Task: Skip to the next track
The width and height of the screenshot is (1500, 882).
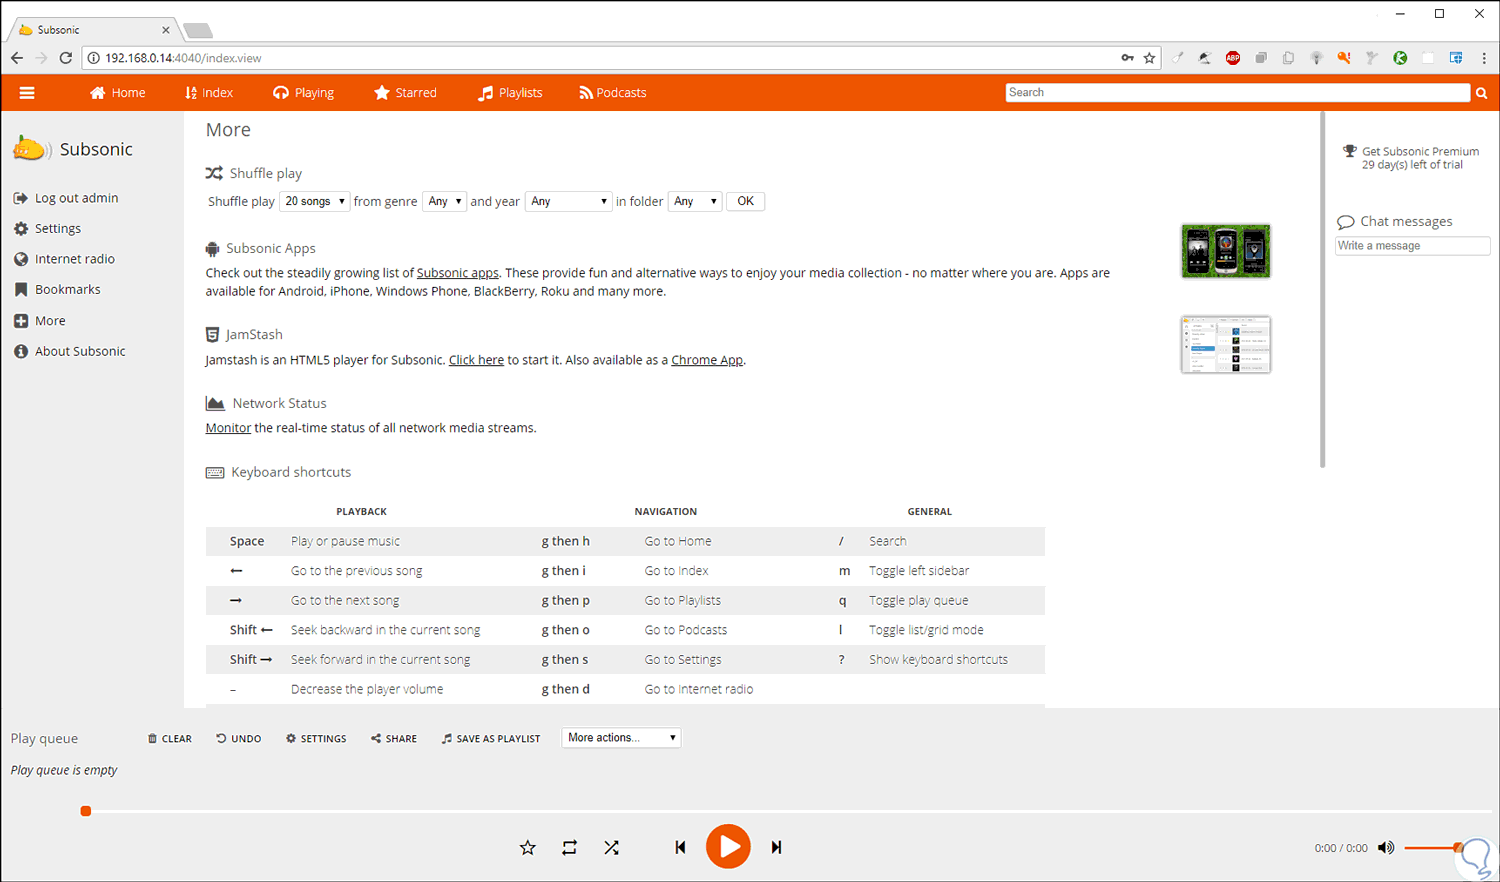Action: [776, 847]
